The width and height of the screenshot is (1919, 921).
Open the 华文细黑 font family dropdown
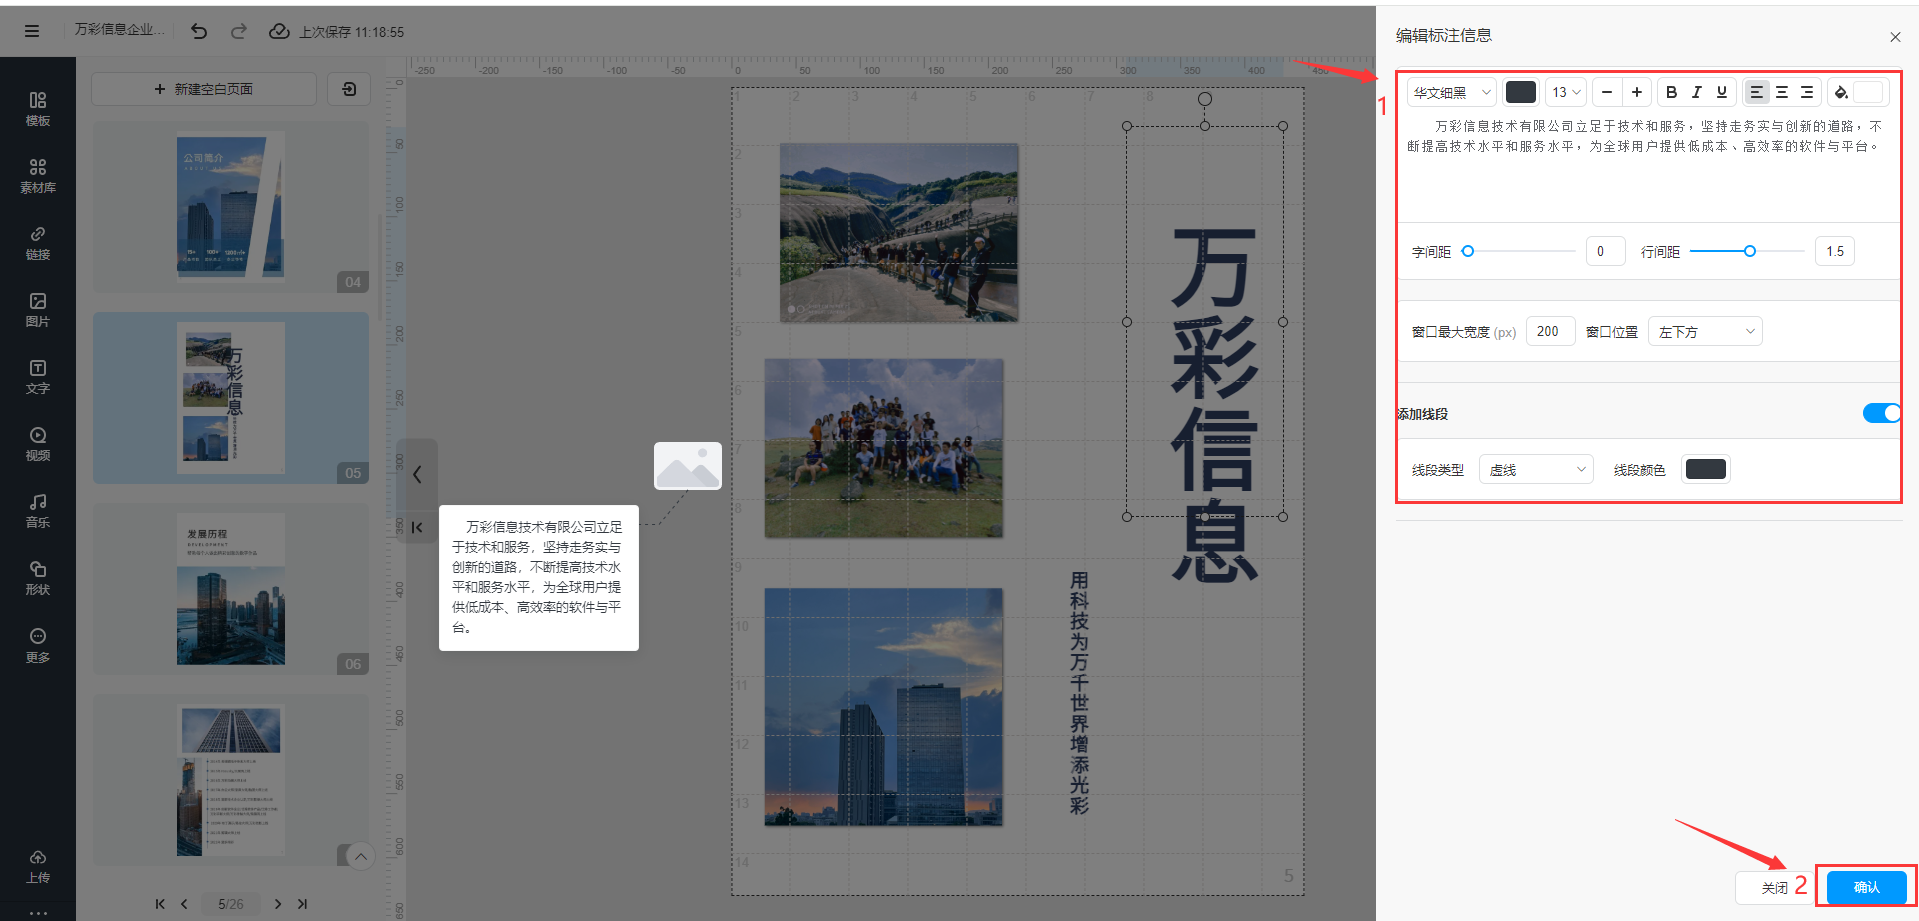pos(1451,92)
